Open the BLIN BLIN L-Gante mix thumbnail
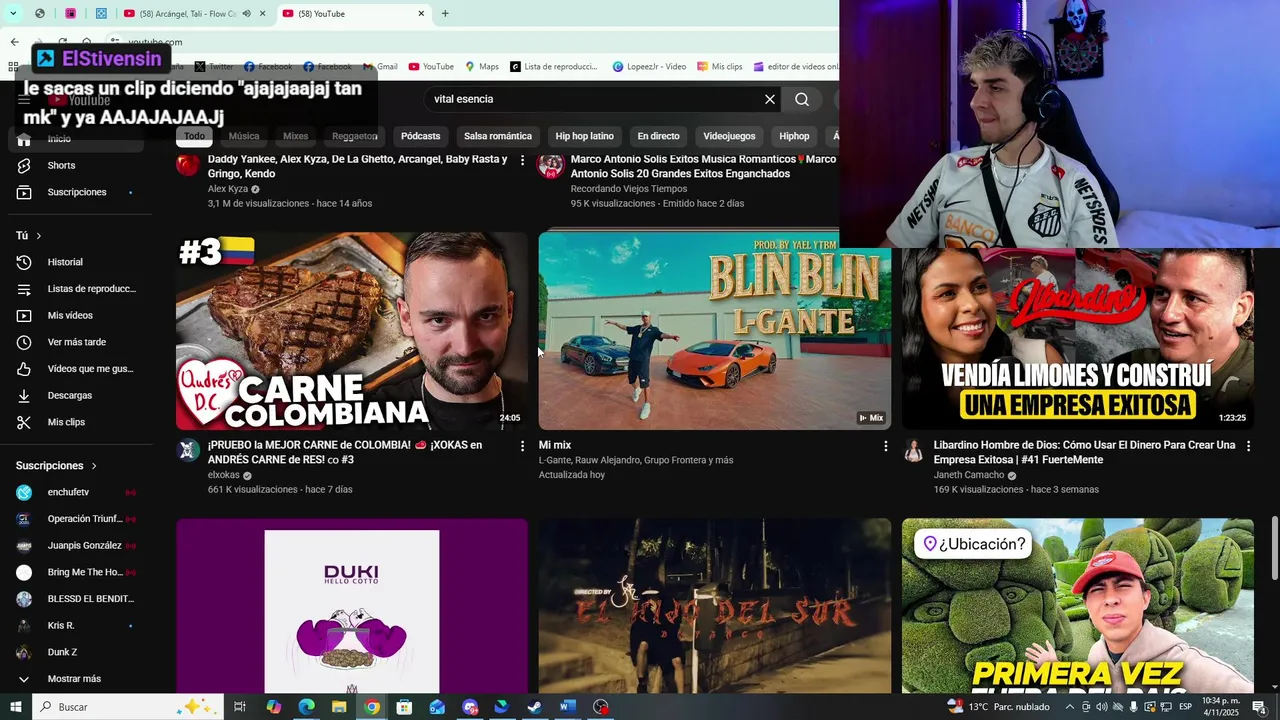Screen dimensions: 1280x720 715,331
